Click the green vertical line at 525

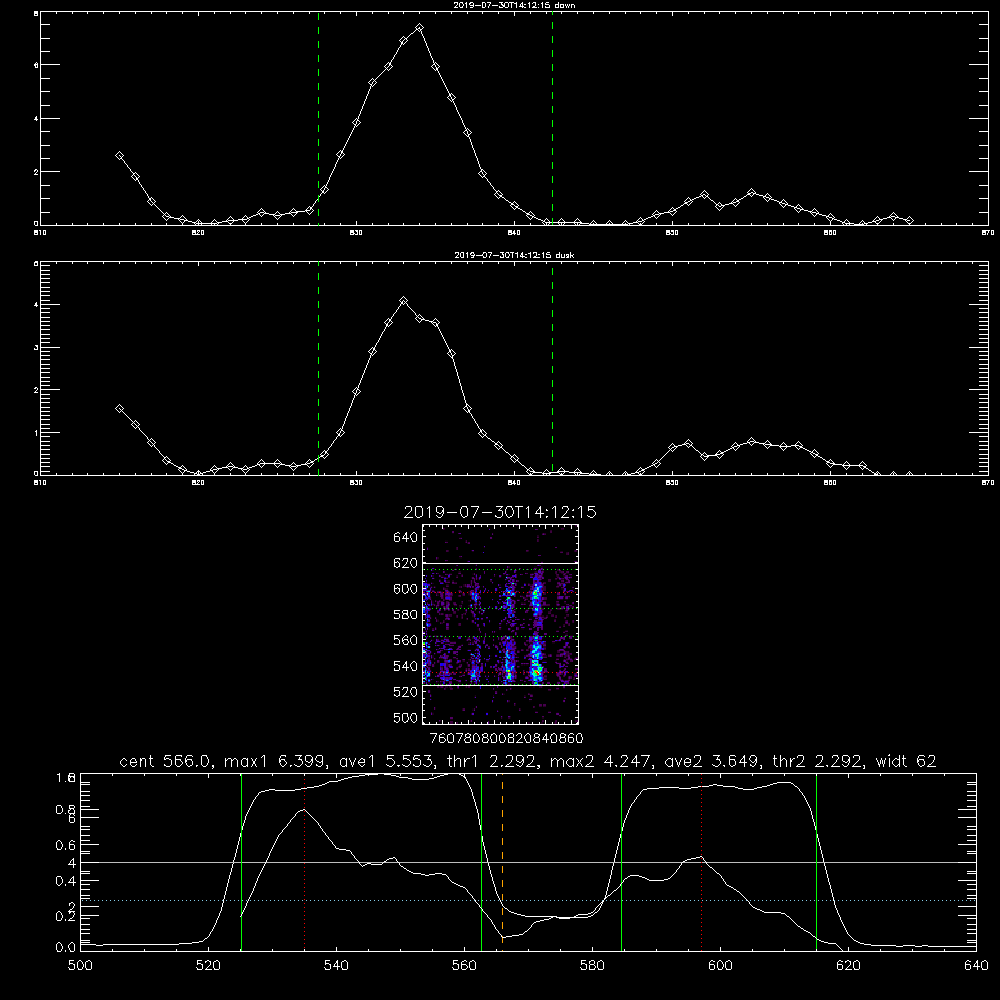(x=241, y=862)
